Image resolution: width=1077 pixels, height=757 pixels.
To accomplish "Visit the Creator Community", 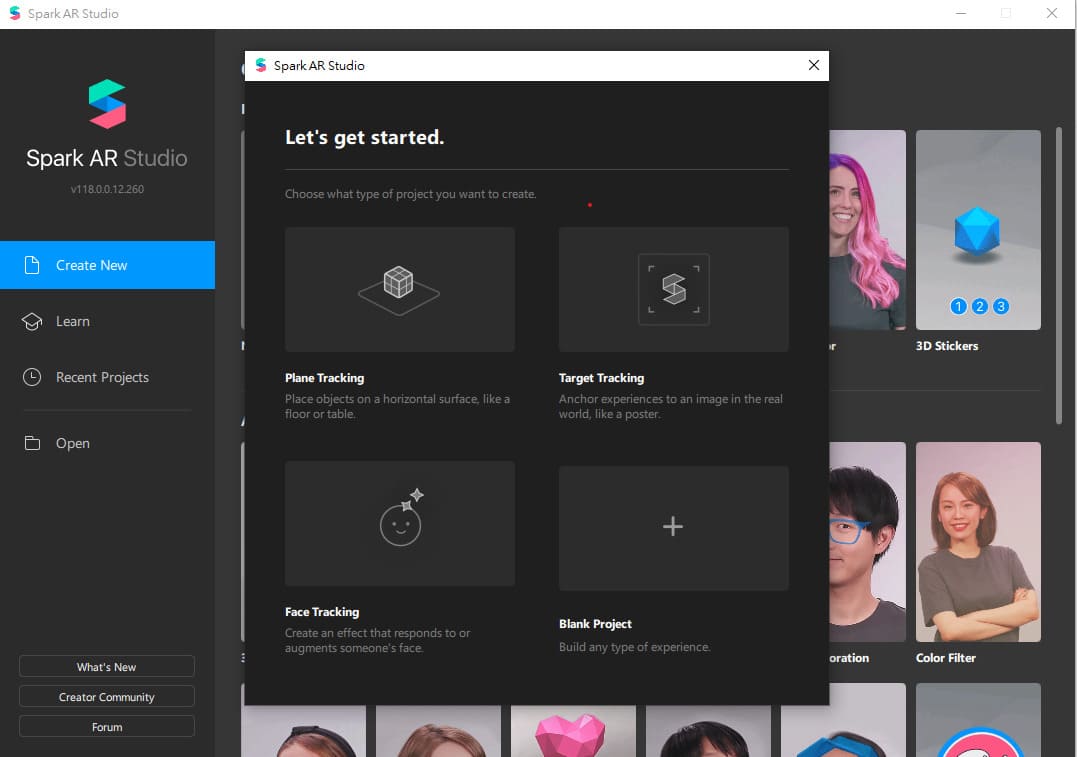I will coord(106,697).
